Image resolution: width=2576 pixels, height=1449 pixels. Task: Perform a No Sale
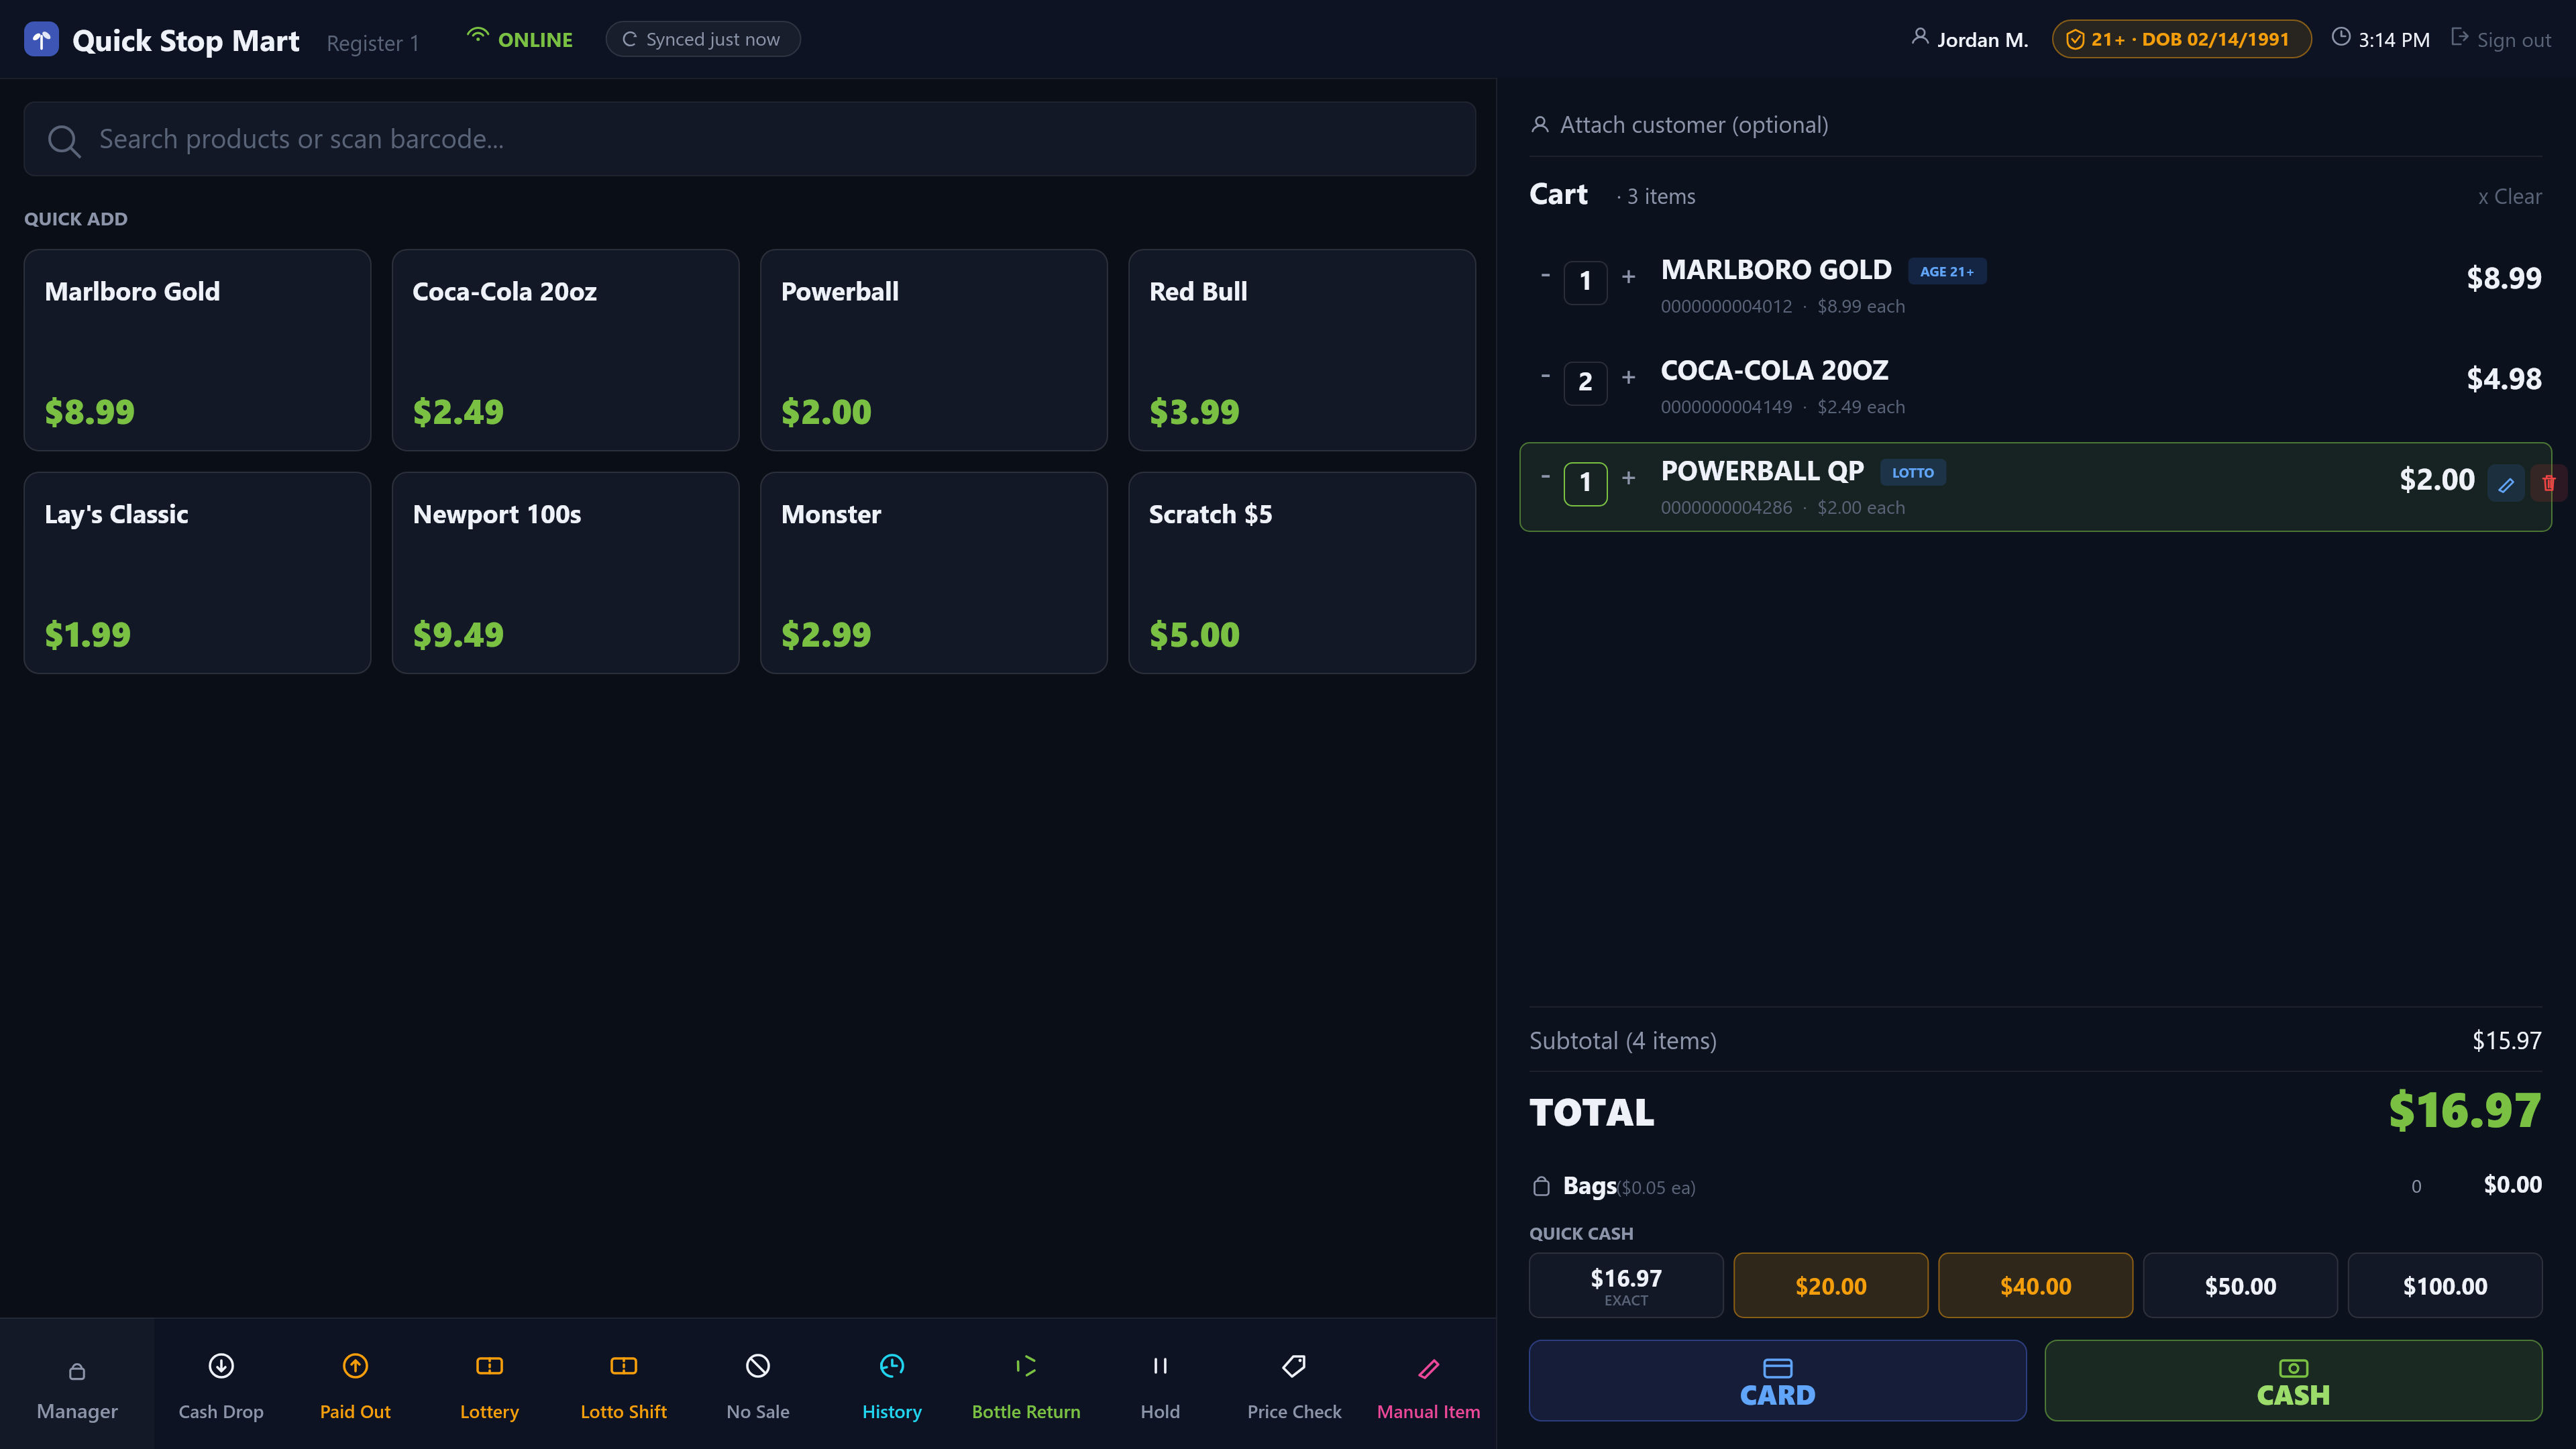[x=758, y=1385]
